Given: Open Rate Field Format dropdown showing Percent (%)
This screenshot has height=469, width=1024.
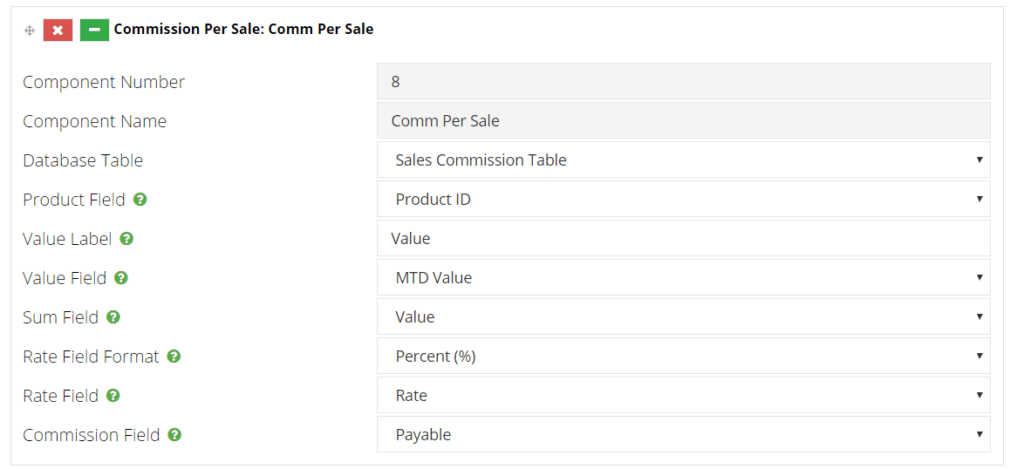Looking at the screenshot, I should (684, 356).
